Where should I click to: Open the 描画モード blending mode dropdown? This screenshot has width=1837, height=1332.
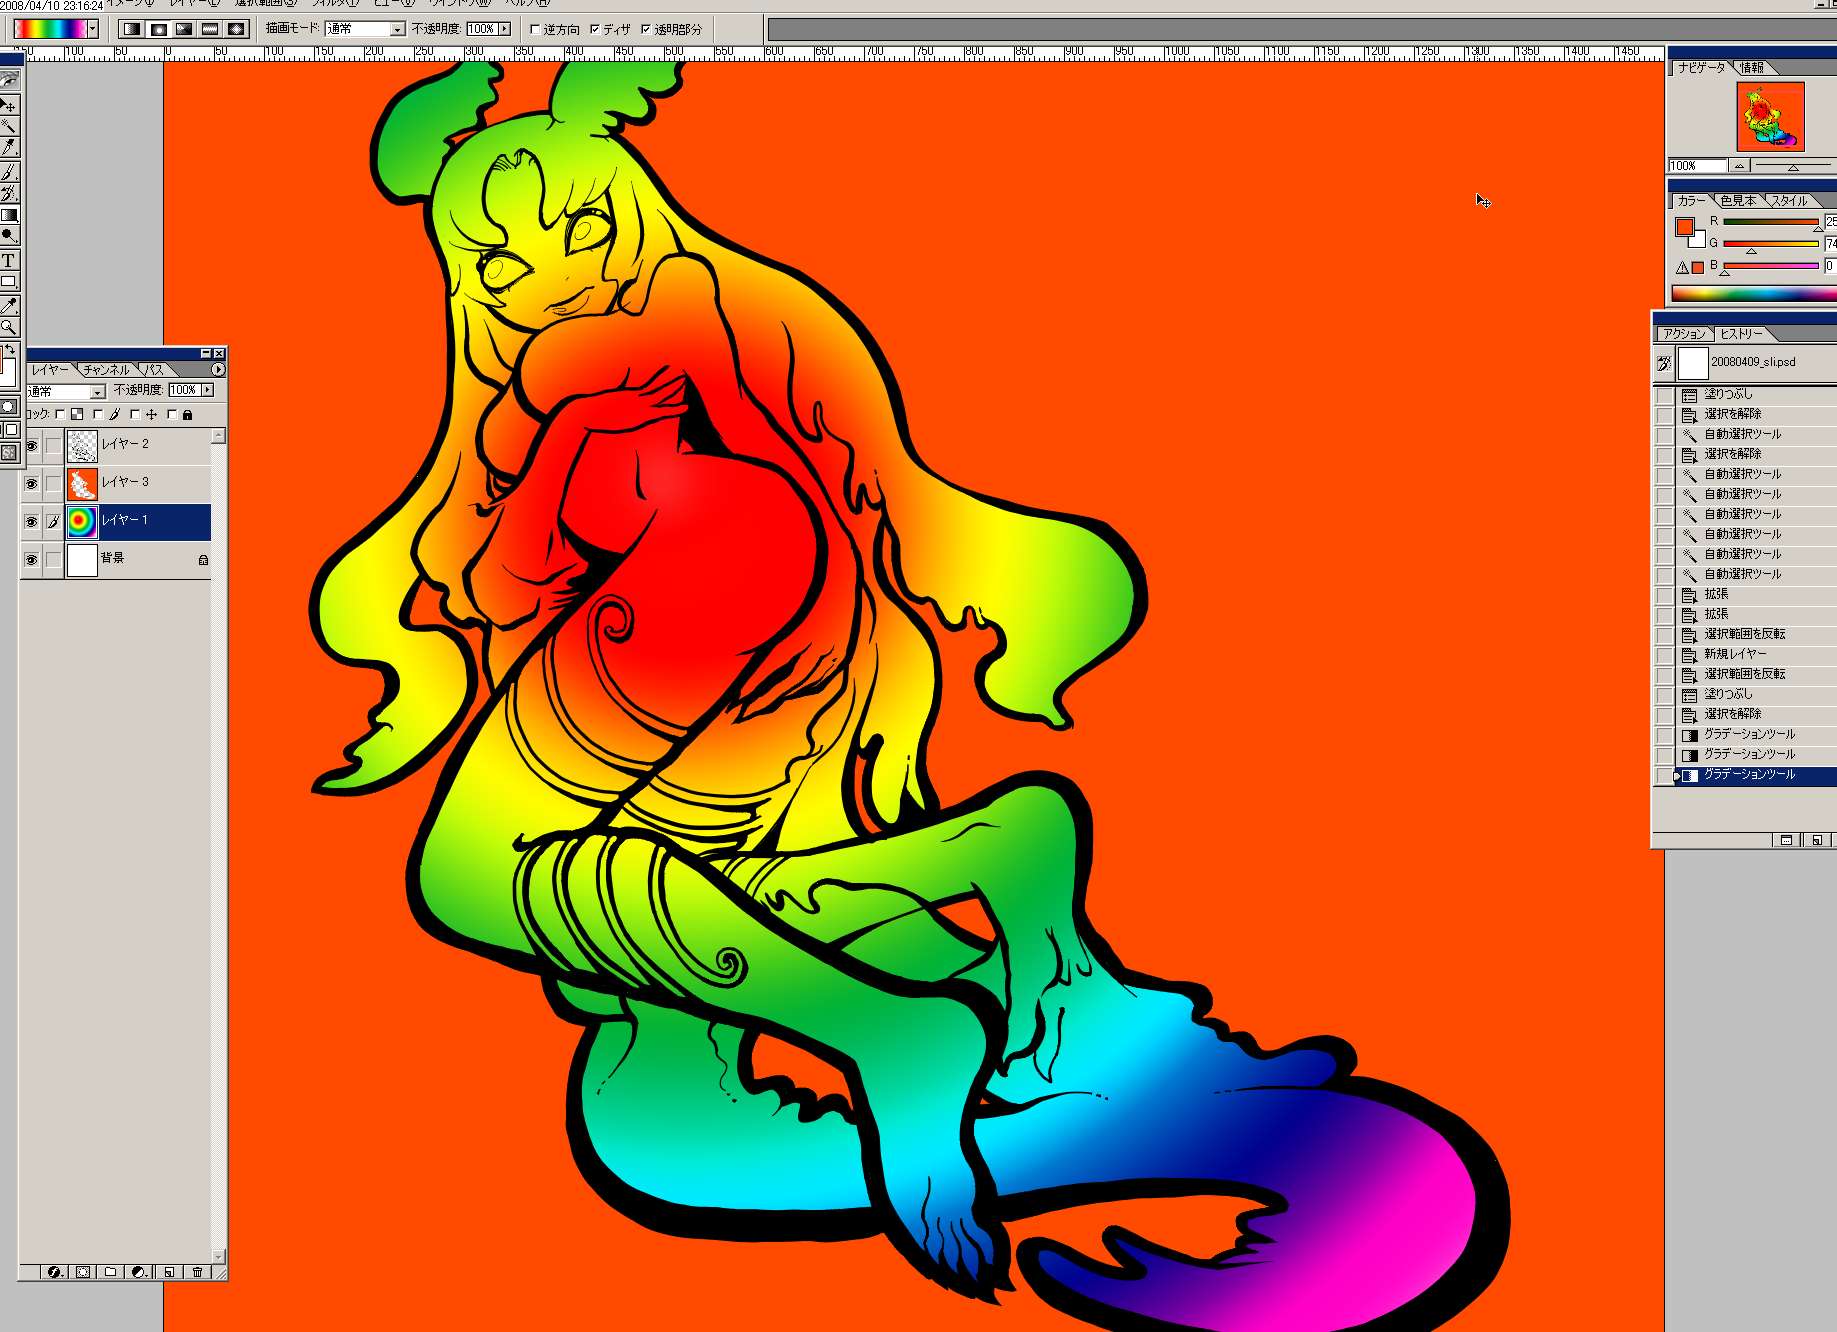[396, 29]
